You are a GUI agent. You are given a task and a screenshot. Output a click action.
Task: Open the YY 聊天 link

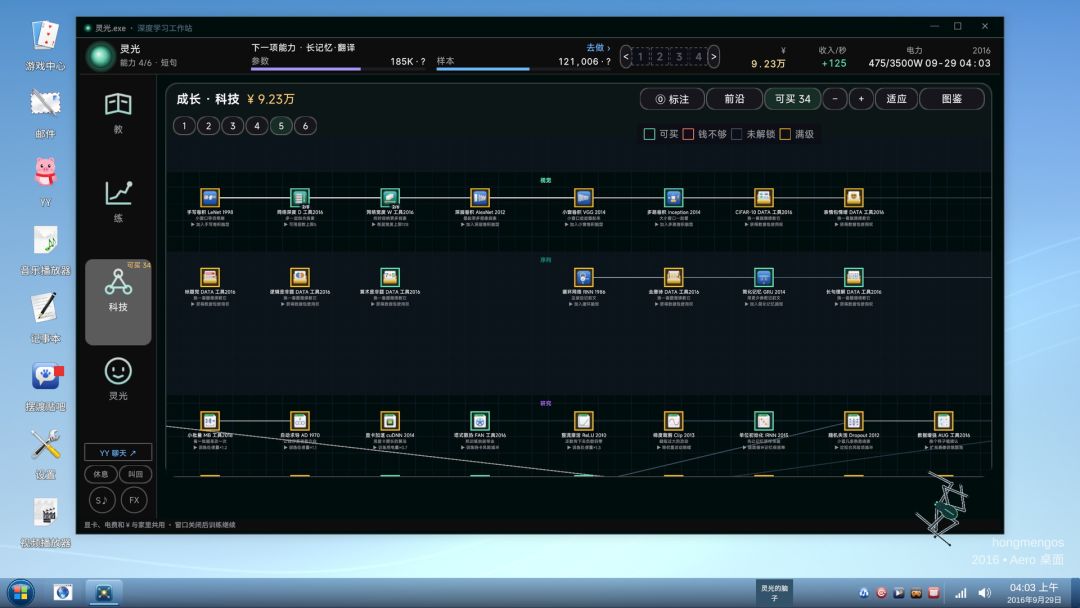[118, 452]
